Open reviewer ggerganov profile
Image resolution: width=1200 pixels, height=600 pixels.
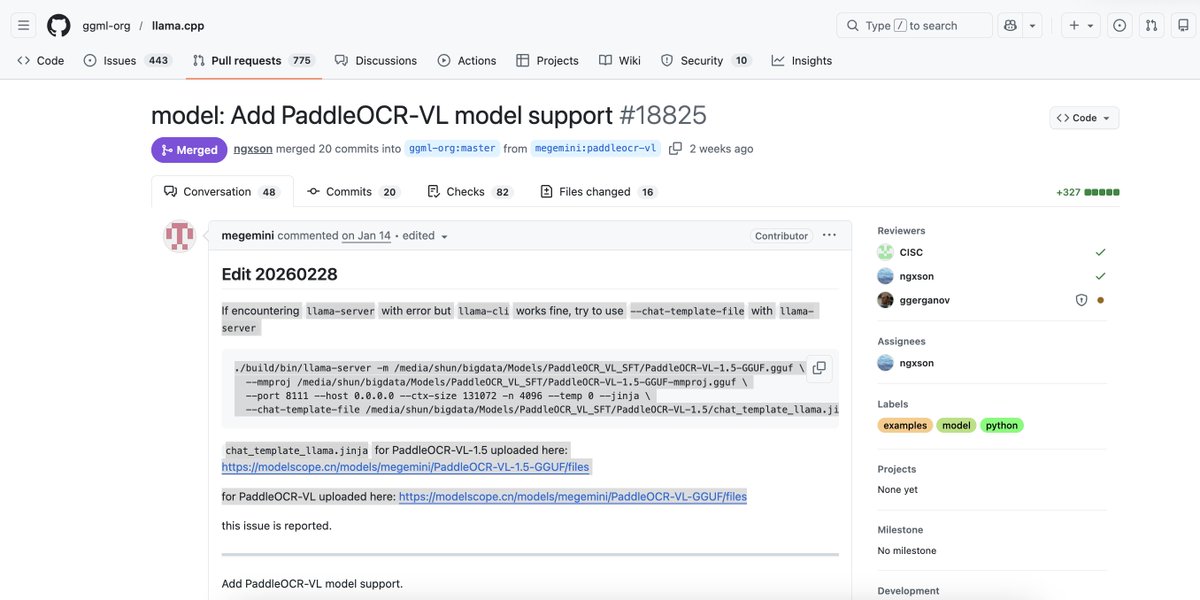[923, 300]
